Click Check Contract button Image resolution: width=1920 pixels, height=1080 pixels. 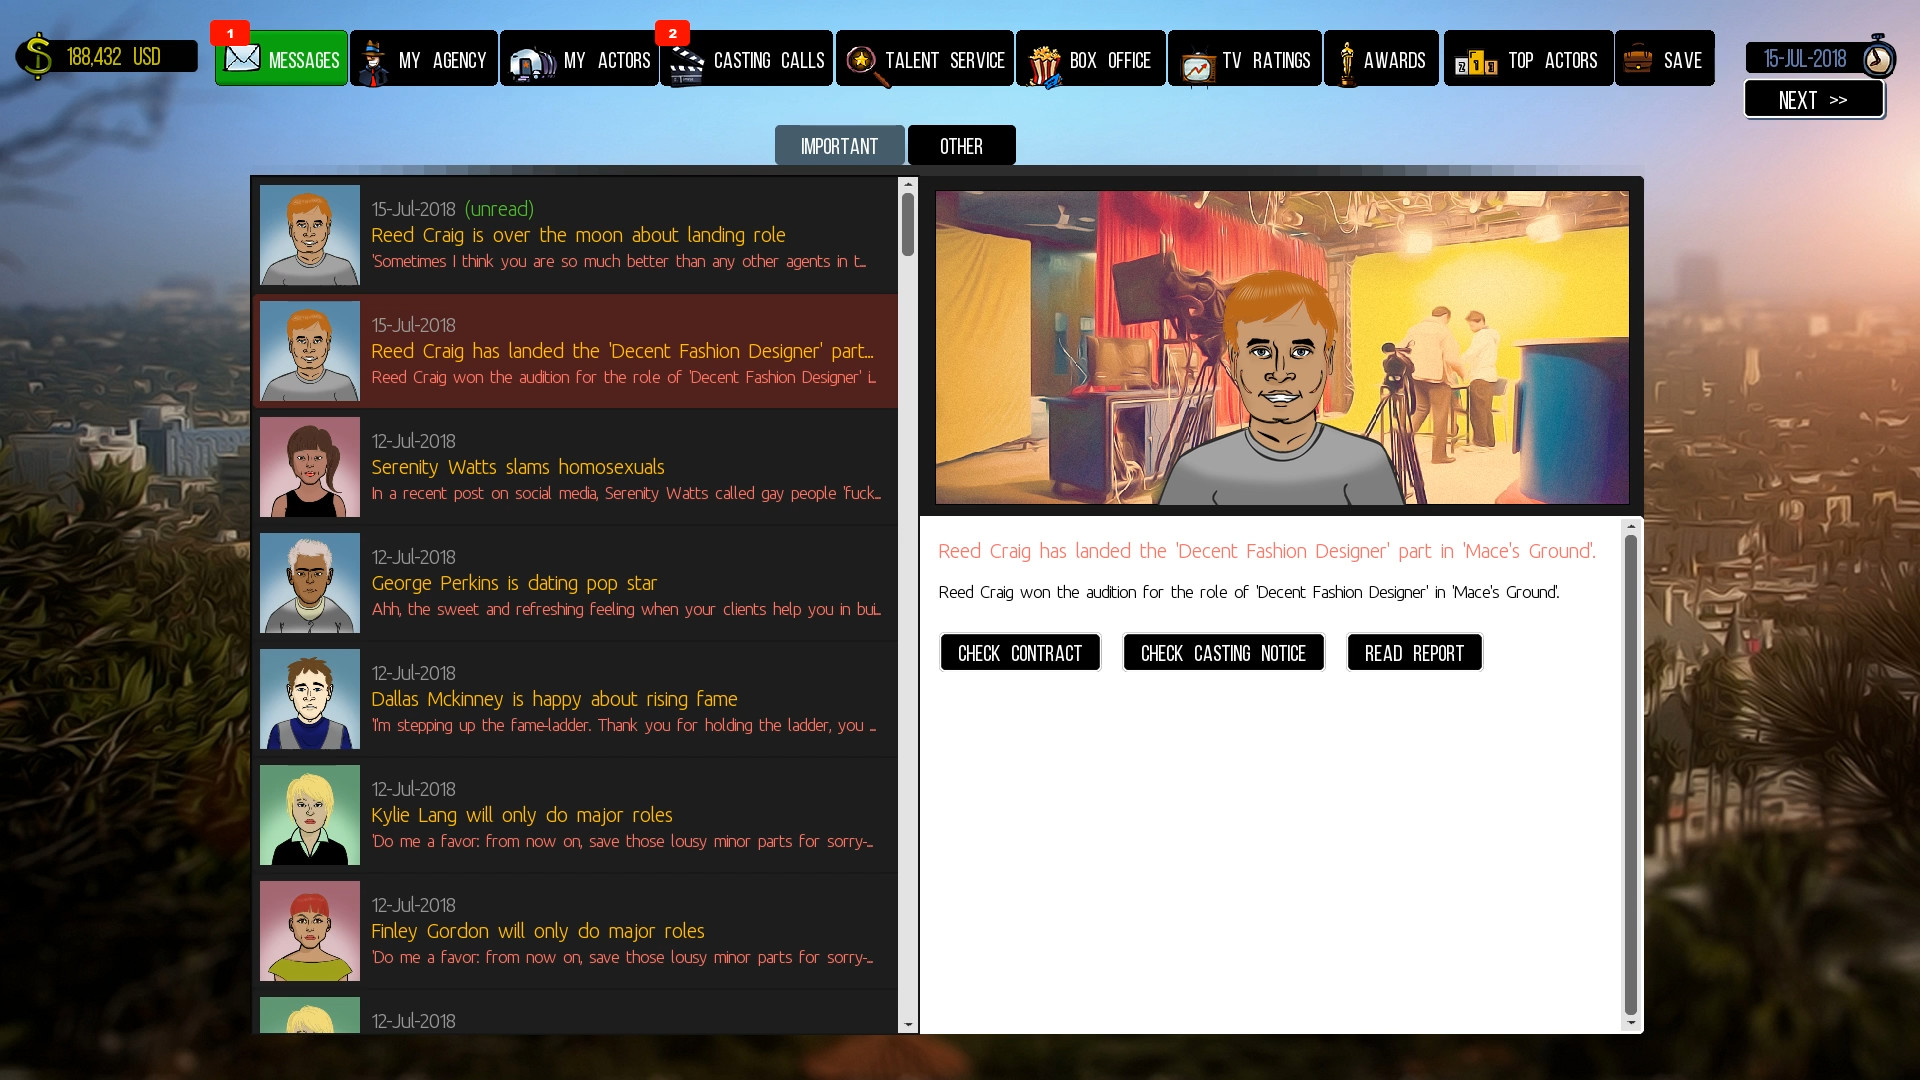click(1019, 651)
